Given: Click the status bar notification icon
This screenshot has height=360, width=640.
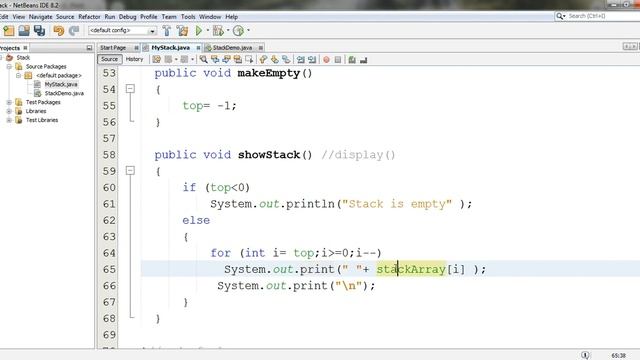Looking at the screenshot, I should [x=585, y=355].
